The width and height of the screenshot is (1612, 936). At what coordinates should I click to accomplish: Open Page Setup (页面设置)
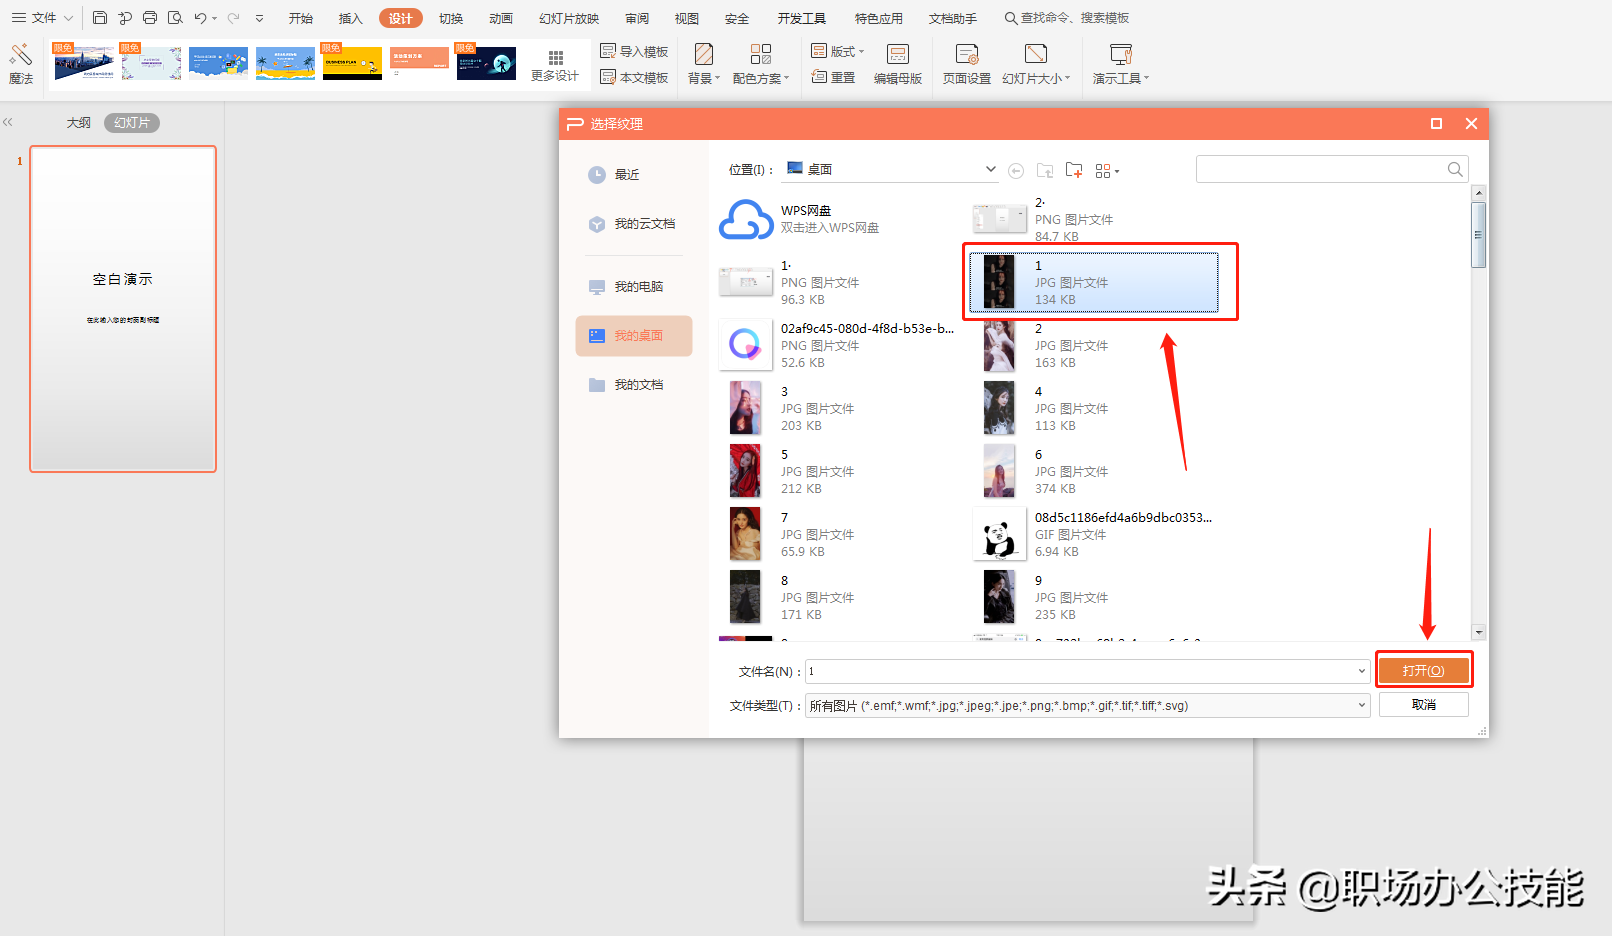point(967,64)
